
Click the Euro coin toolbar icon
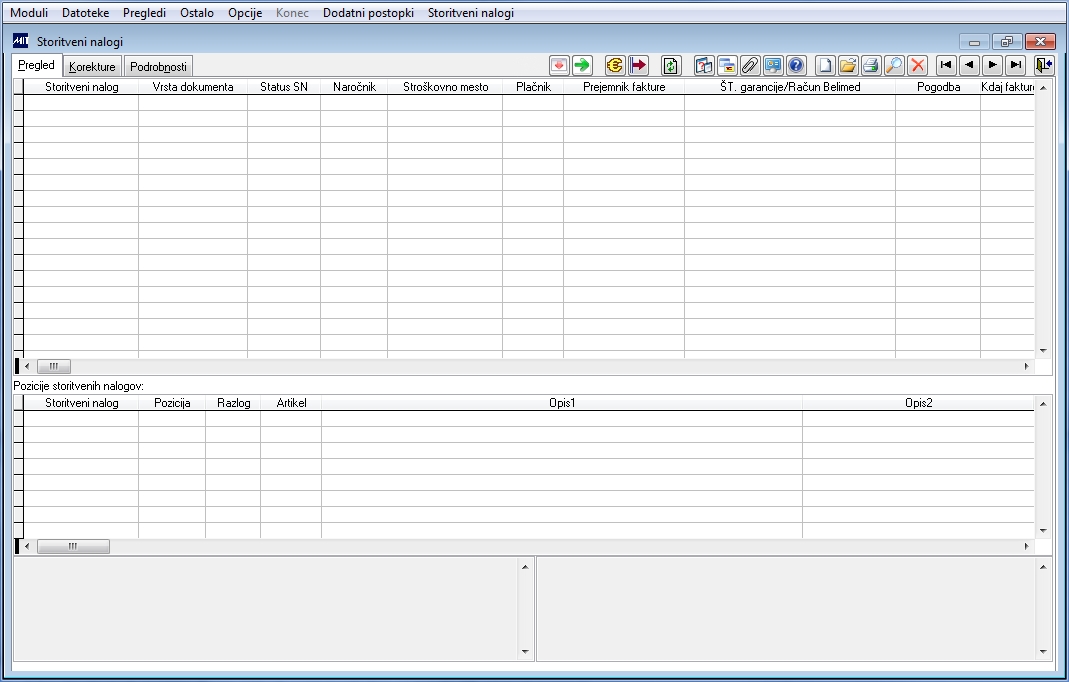coord(614,65)
